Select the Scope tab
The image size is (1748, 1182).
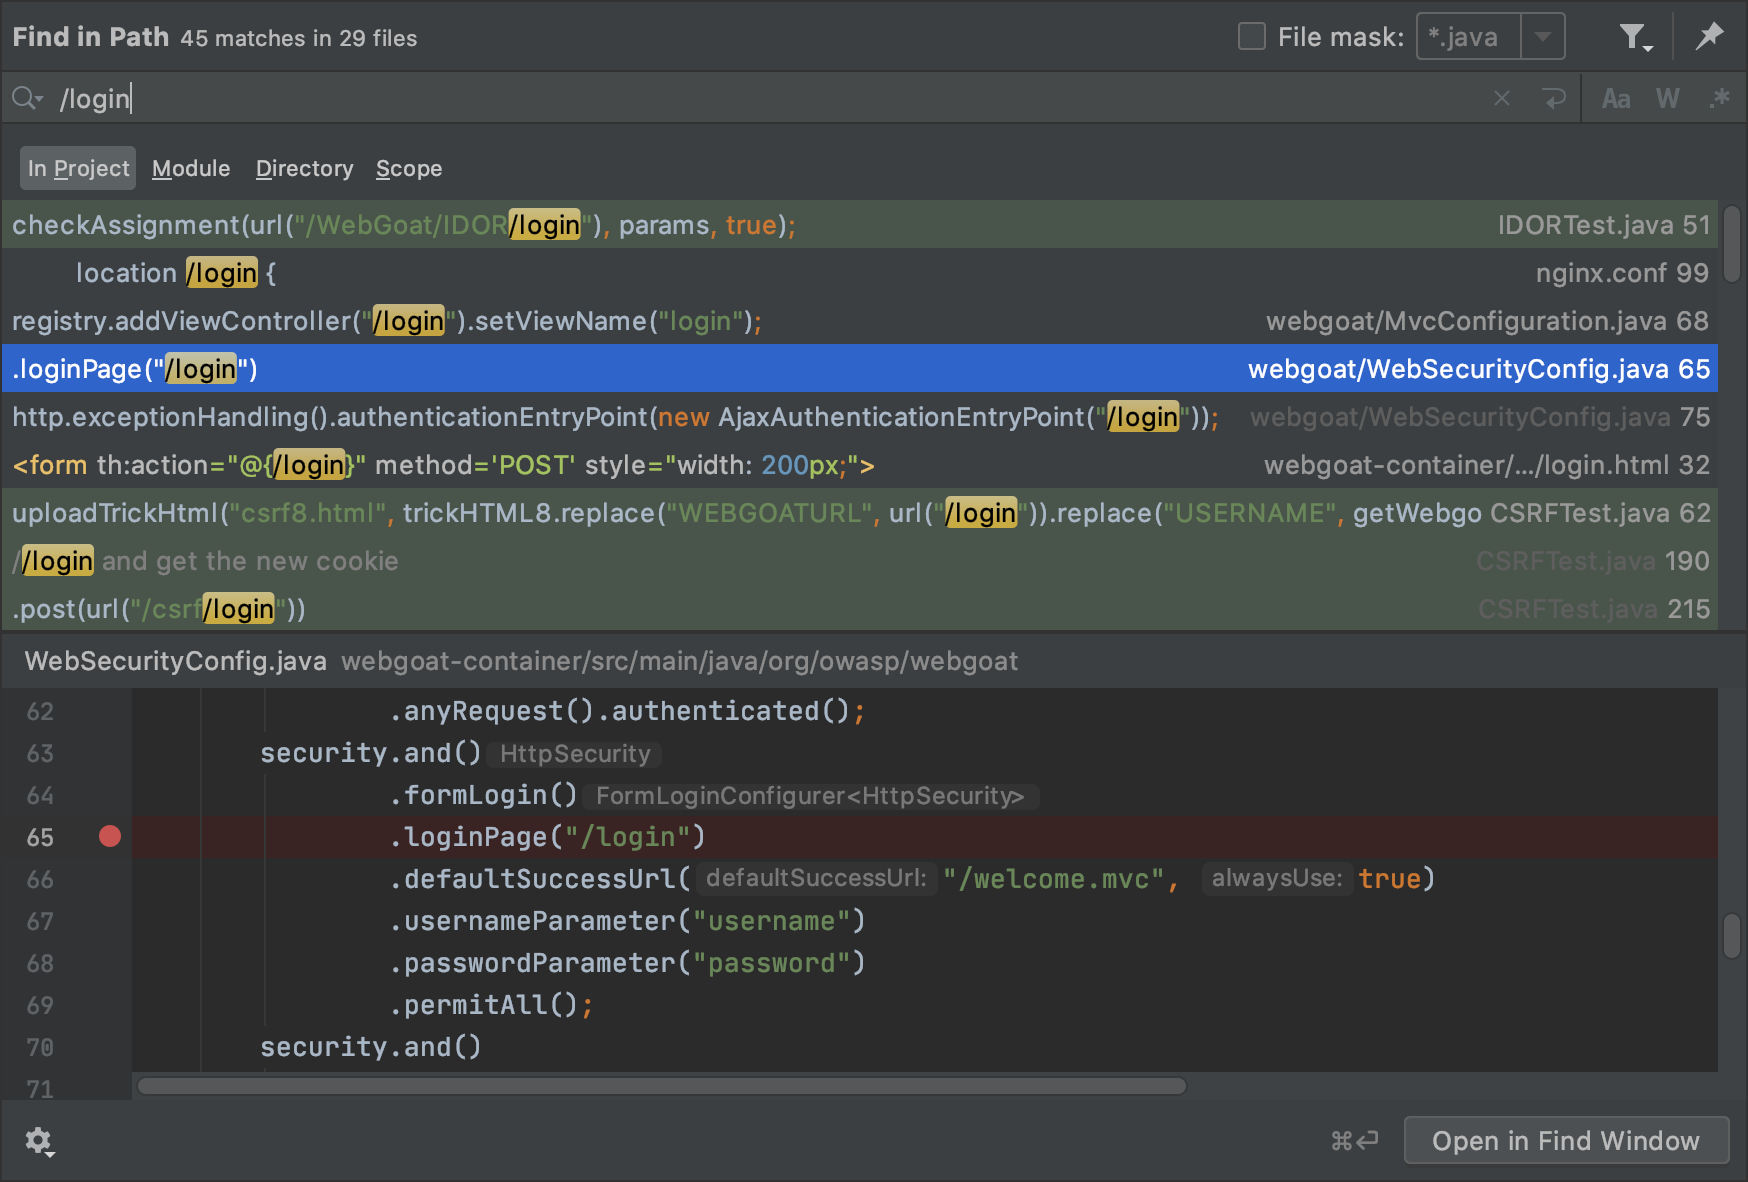point(408,168)
